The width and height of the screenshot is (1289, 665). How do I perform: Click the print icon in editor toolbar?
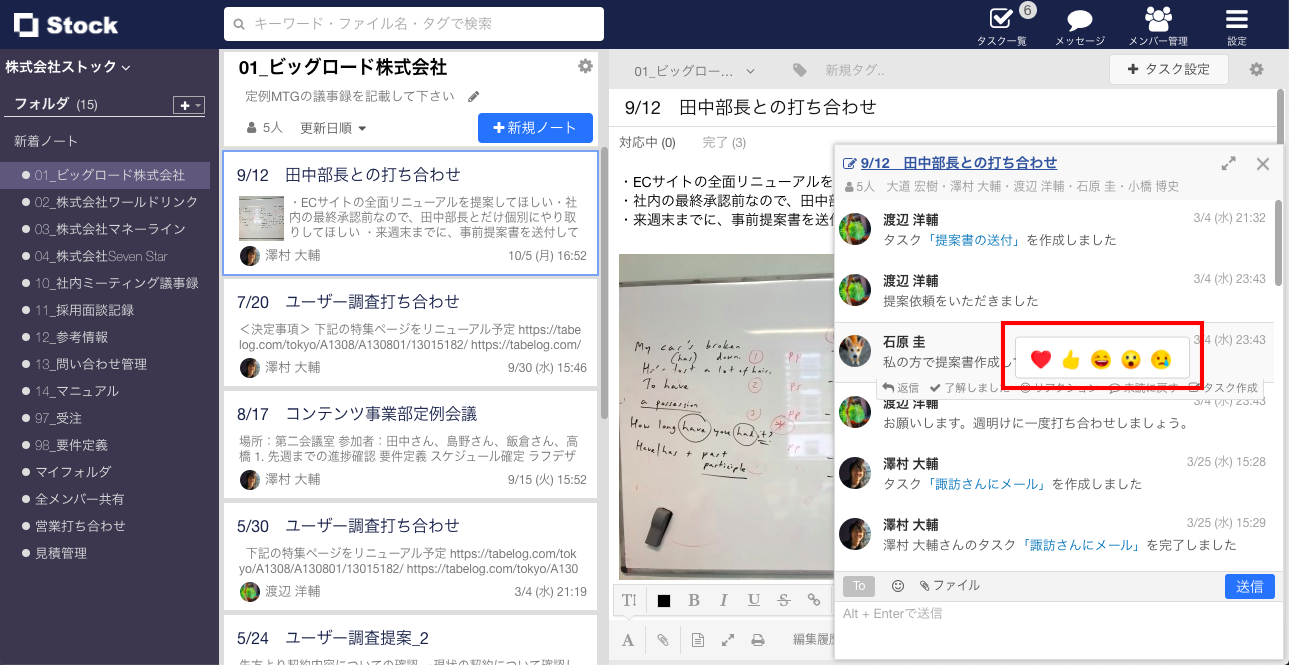click(x=758, y=640)
